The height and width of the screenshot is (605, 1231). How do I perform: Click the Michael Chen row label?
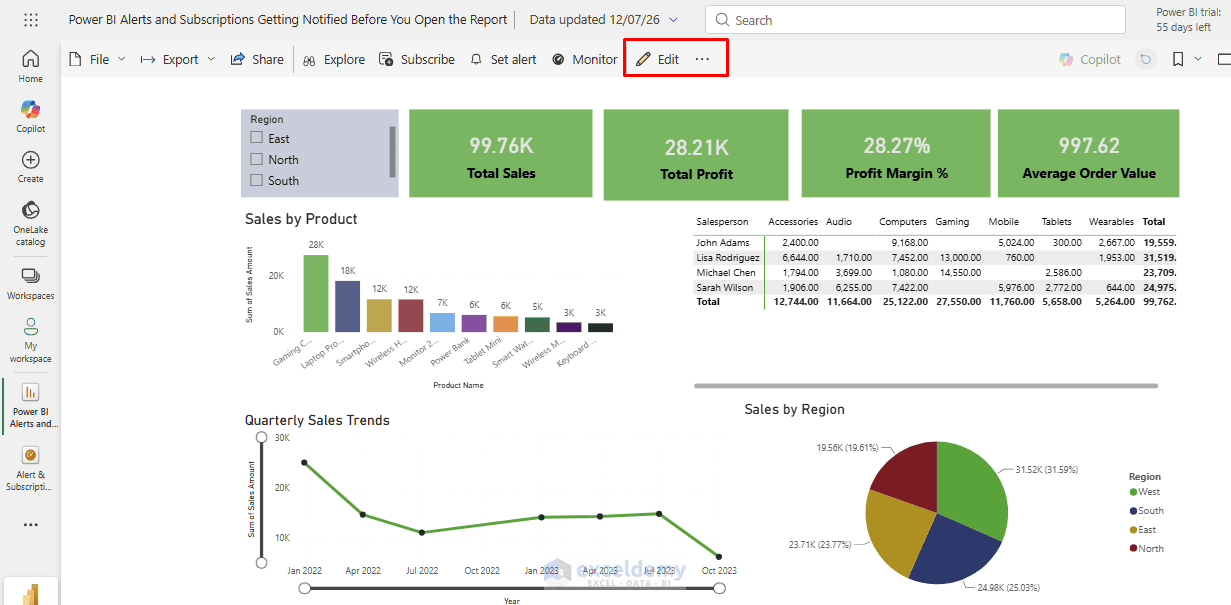coord(726,272)
